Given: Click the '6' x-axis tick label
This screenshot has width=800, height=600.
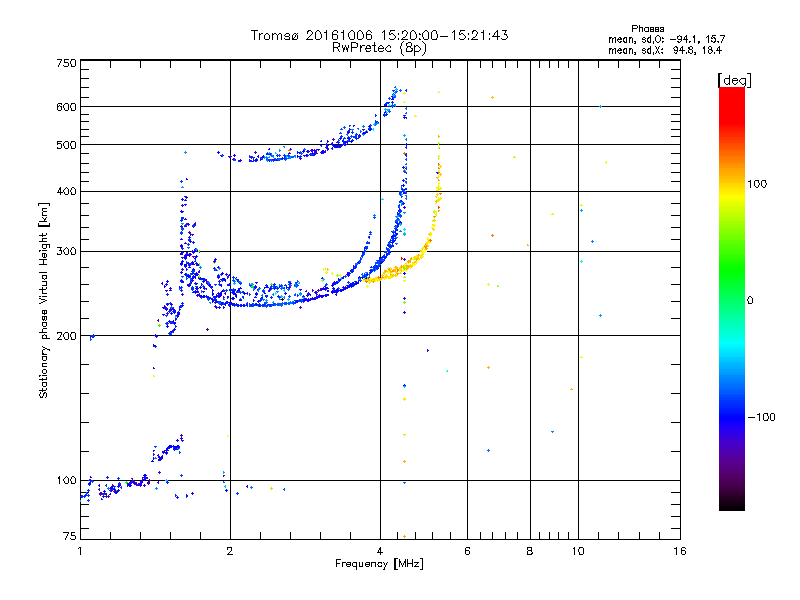Looking at the screenshot, I should pyautogui.click(x=467, y=551).
